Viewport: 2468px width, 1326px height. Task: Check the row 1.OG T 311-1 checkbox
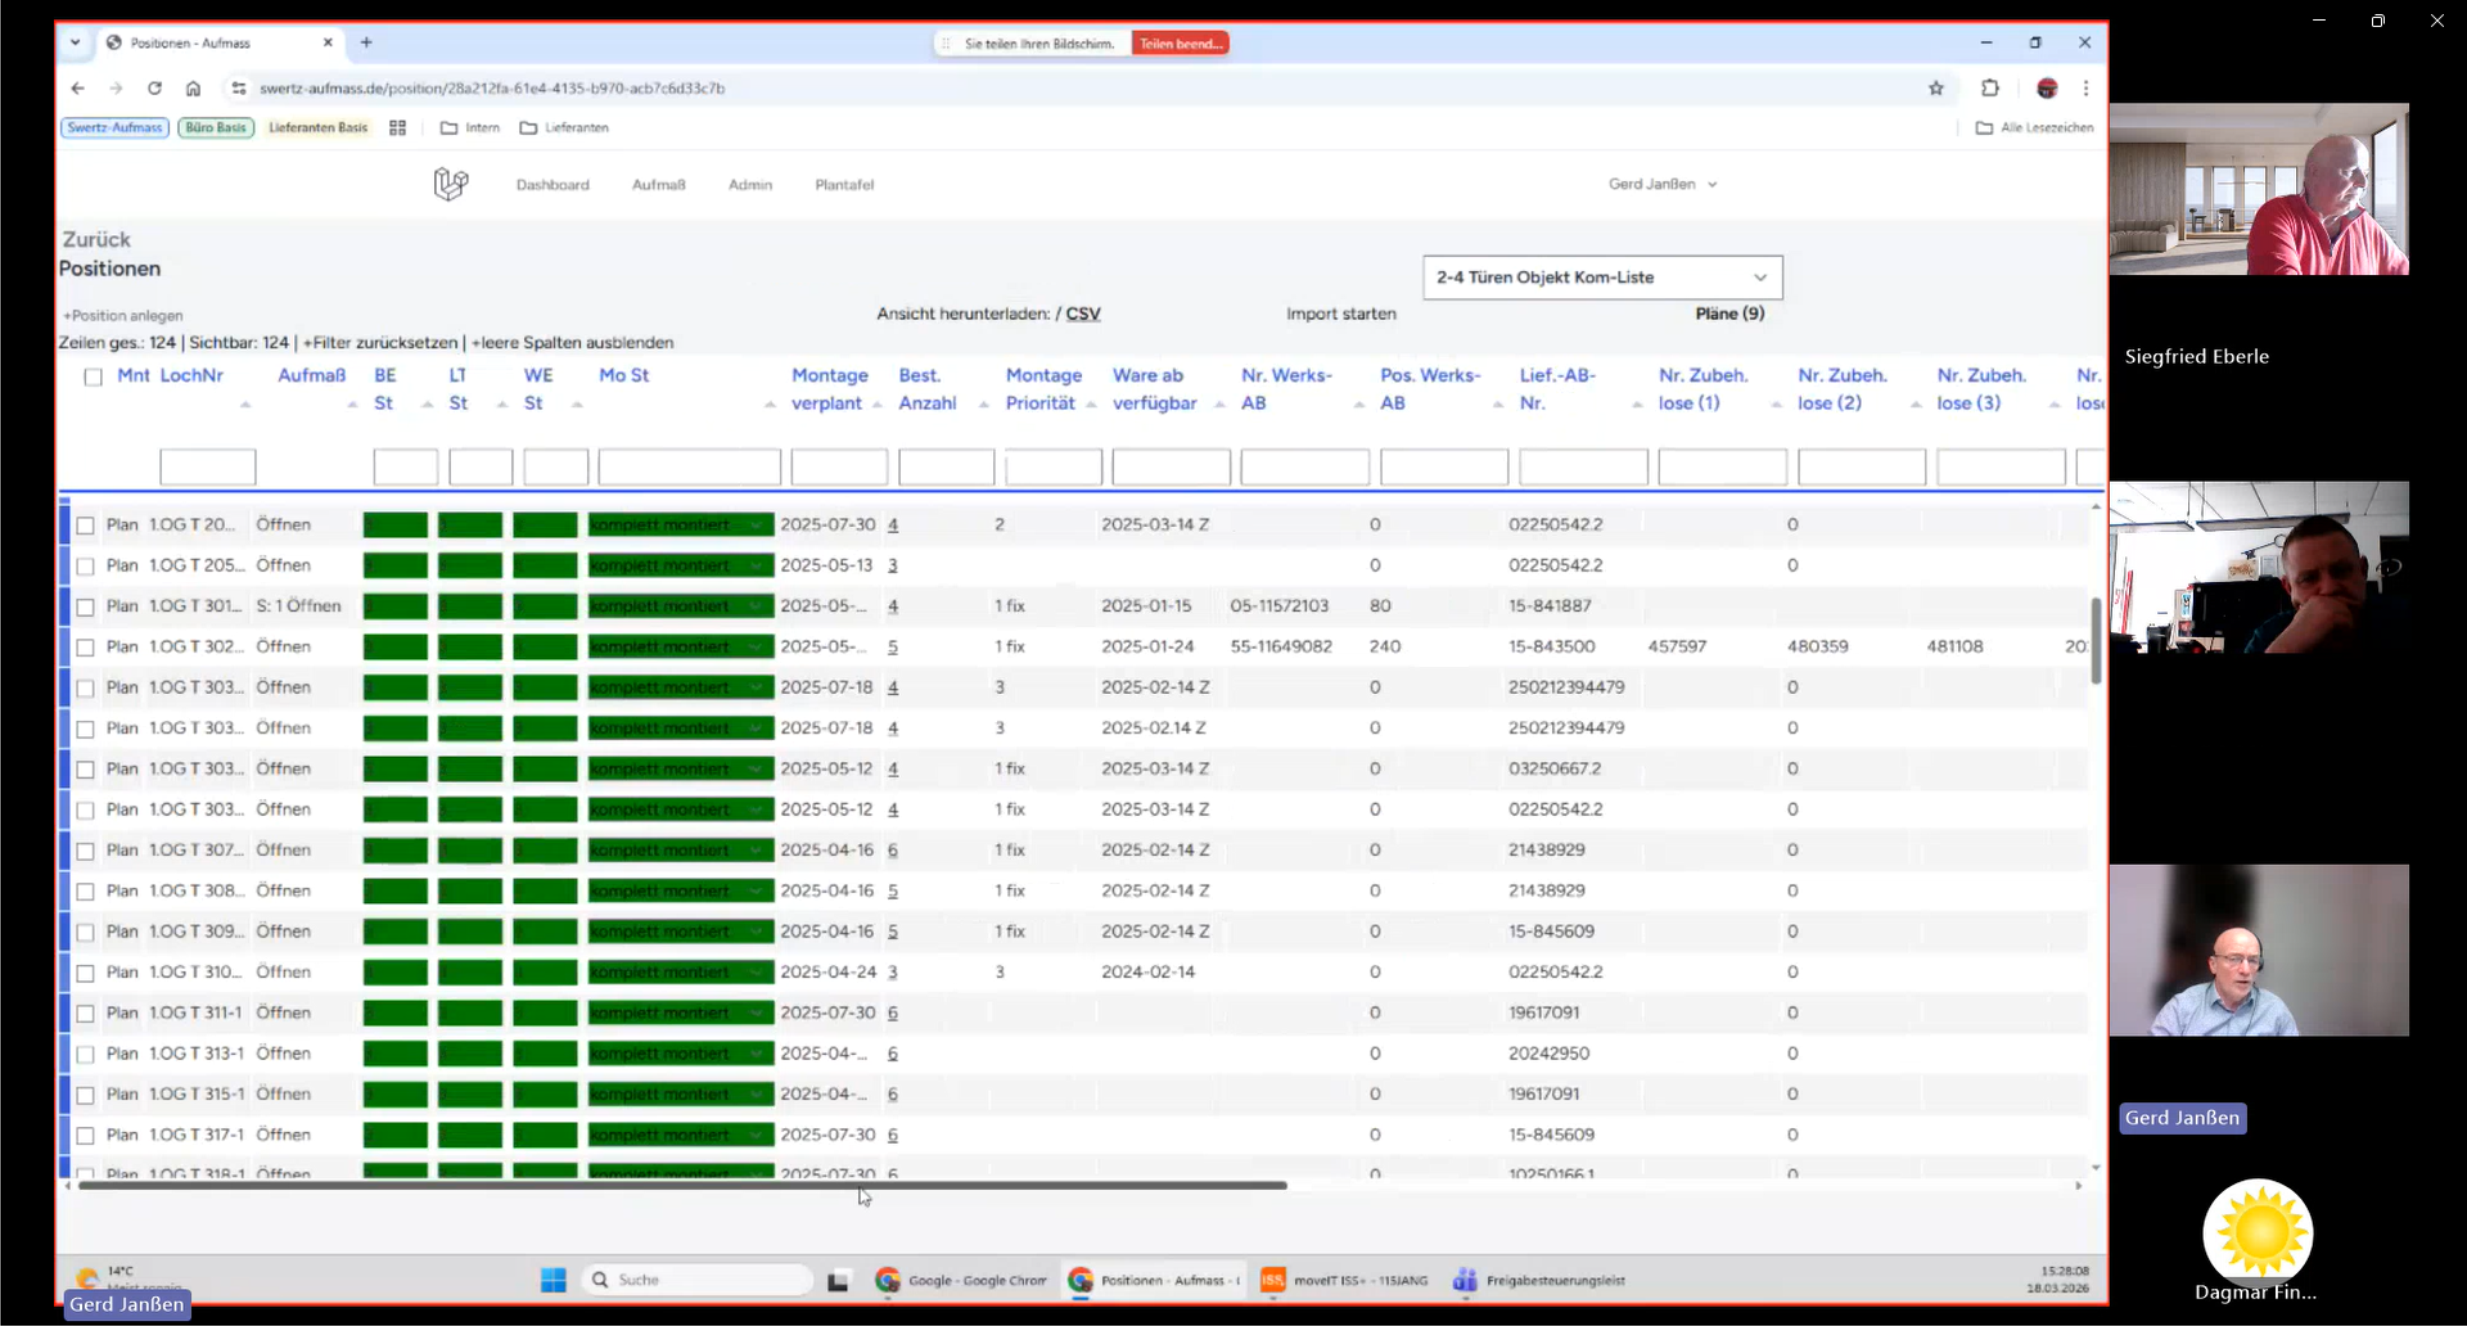click(85, 1013)
